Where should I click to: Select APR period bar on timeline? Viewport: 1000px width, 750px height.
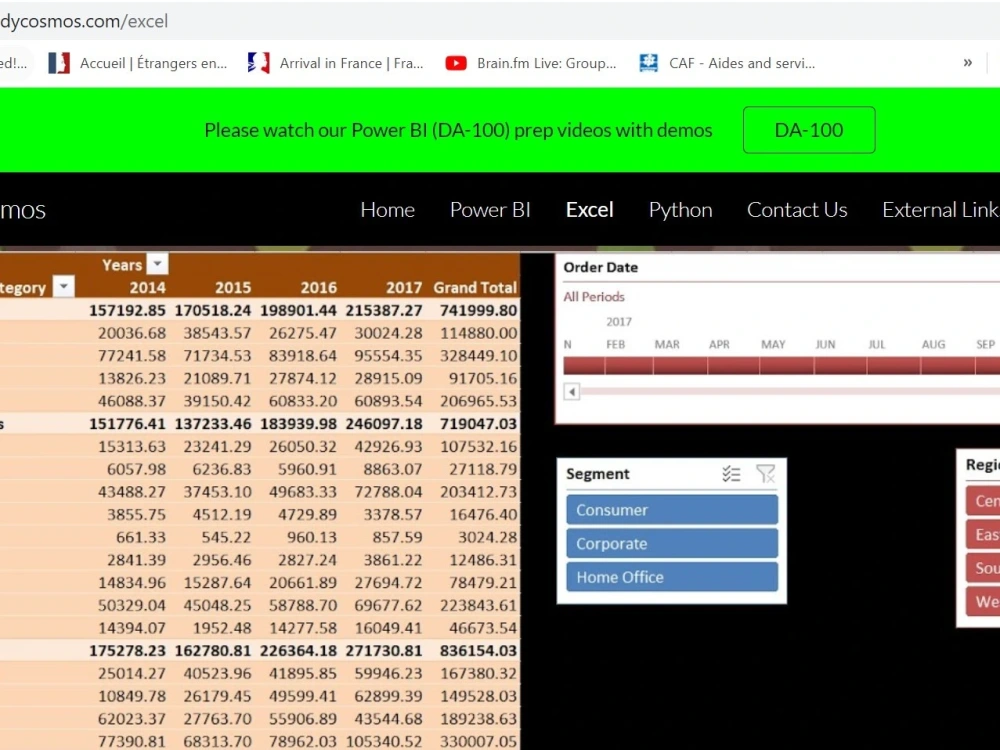click(733, 365)
